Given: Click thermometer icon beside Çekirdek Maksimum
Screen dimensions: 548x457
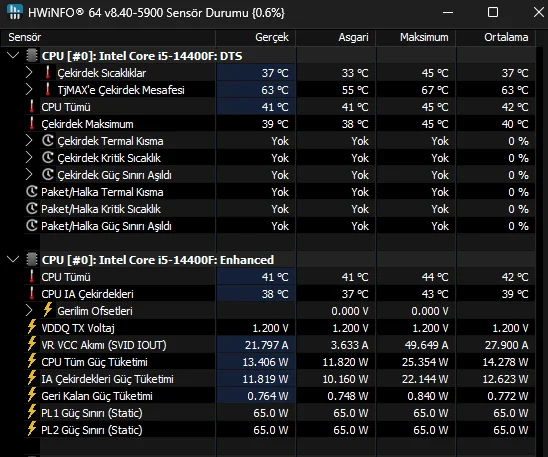Looking at the screenshot, I should pos(32,124).
